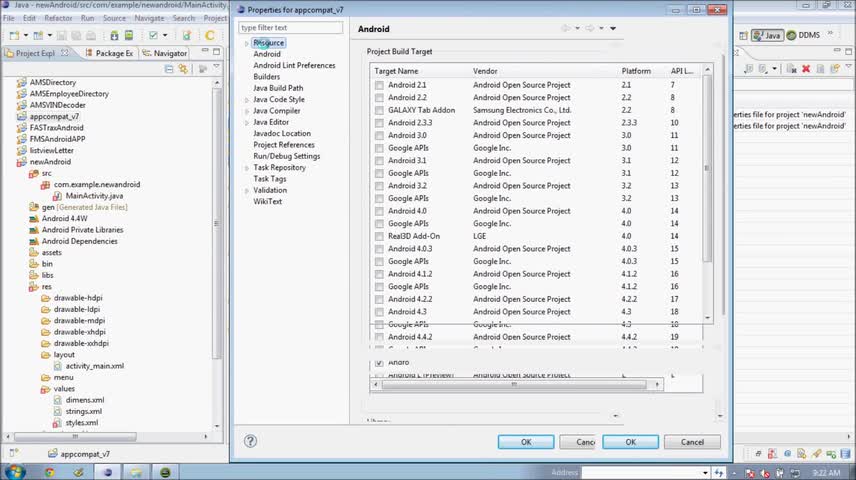Click the red X remove icon in right panel
Viewport: 856px width, 480px height.
pyautogui.click(x=806, y=69)
